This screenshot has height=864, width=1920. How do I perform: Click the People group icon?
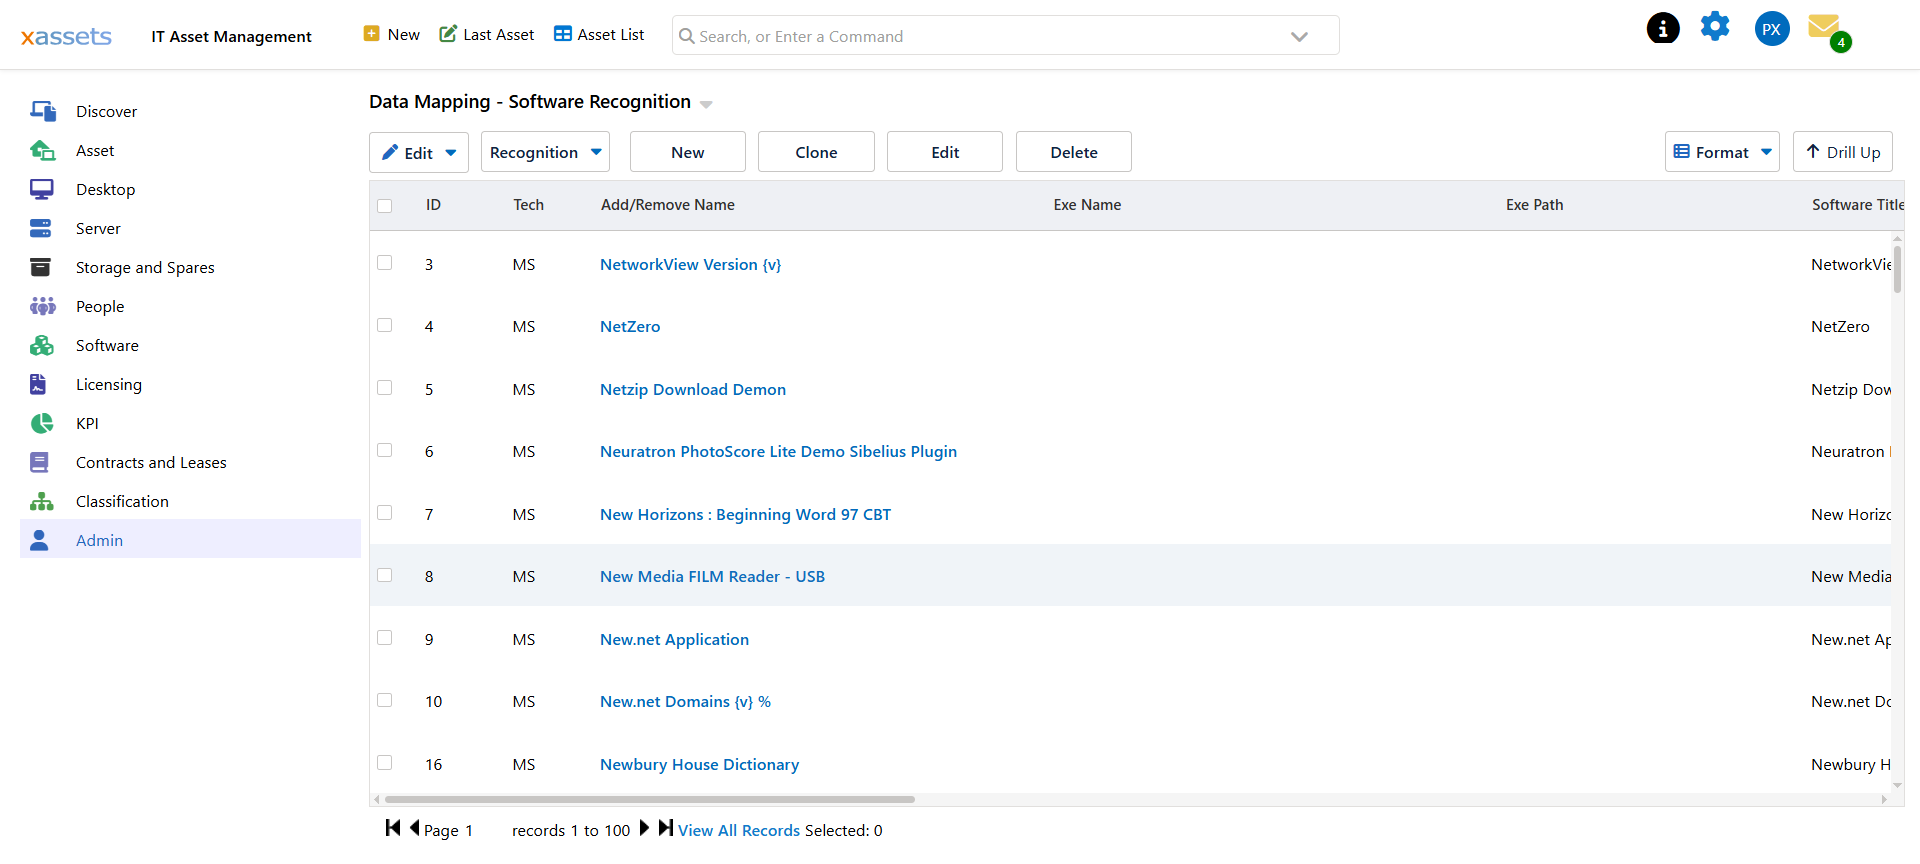tap(42, 306)
